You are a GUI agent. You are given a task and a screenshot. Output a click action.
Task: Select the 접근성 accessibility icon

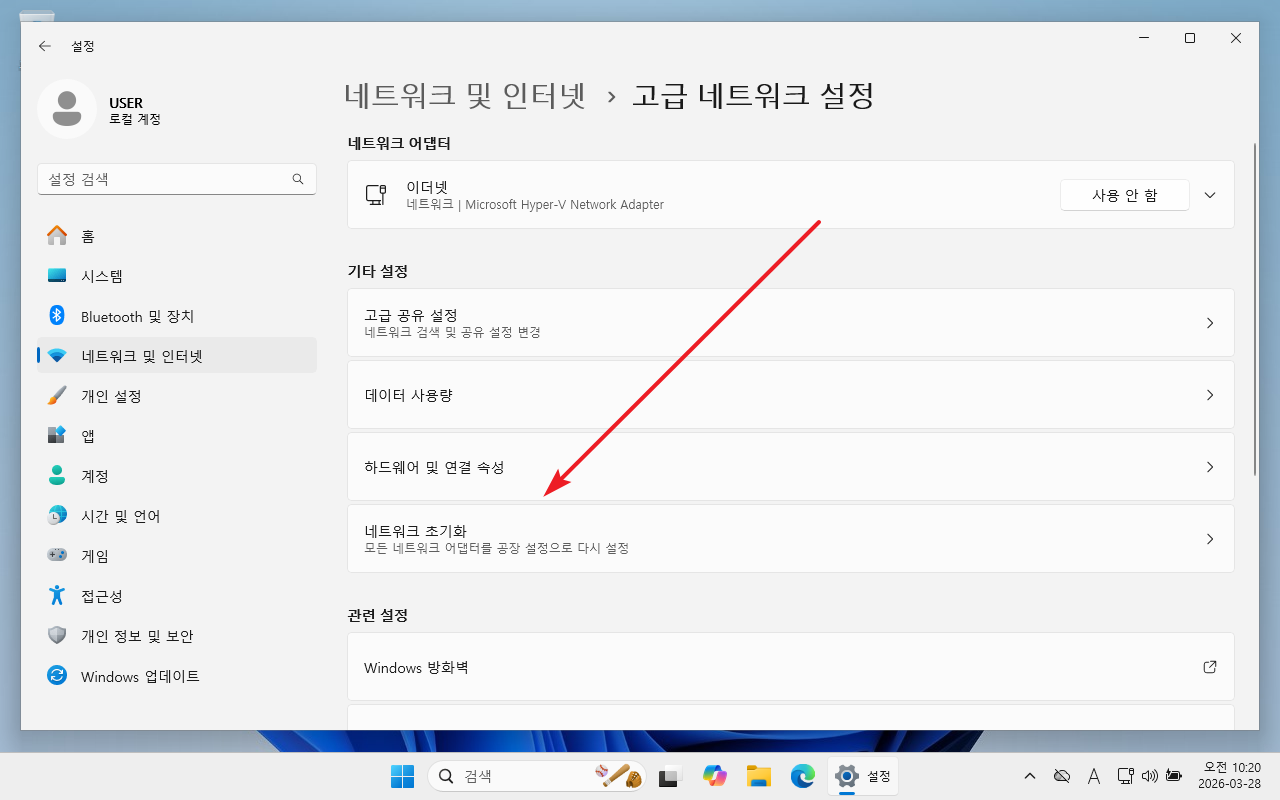pyautogui.click(x=57, y=596)
